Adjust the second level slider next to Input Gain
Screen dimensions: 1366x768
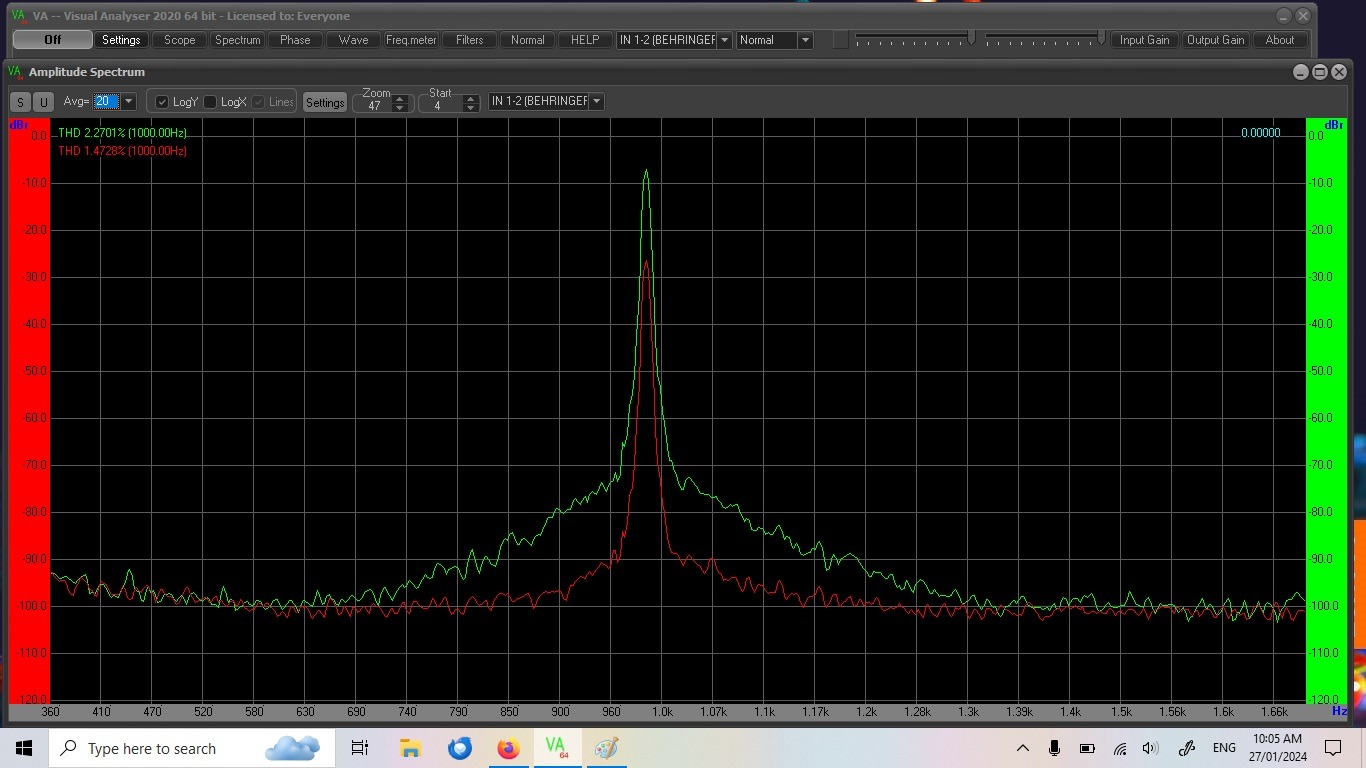[1045, 38]
